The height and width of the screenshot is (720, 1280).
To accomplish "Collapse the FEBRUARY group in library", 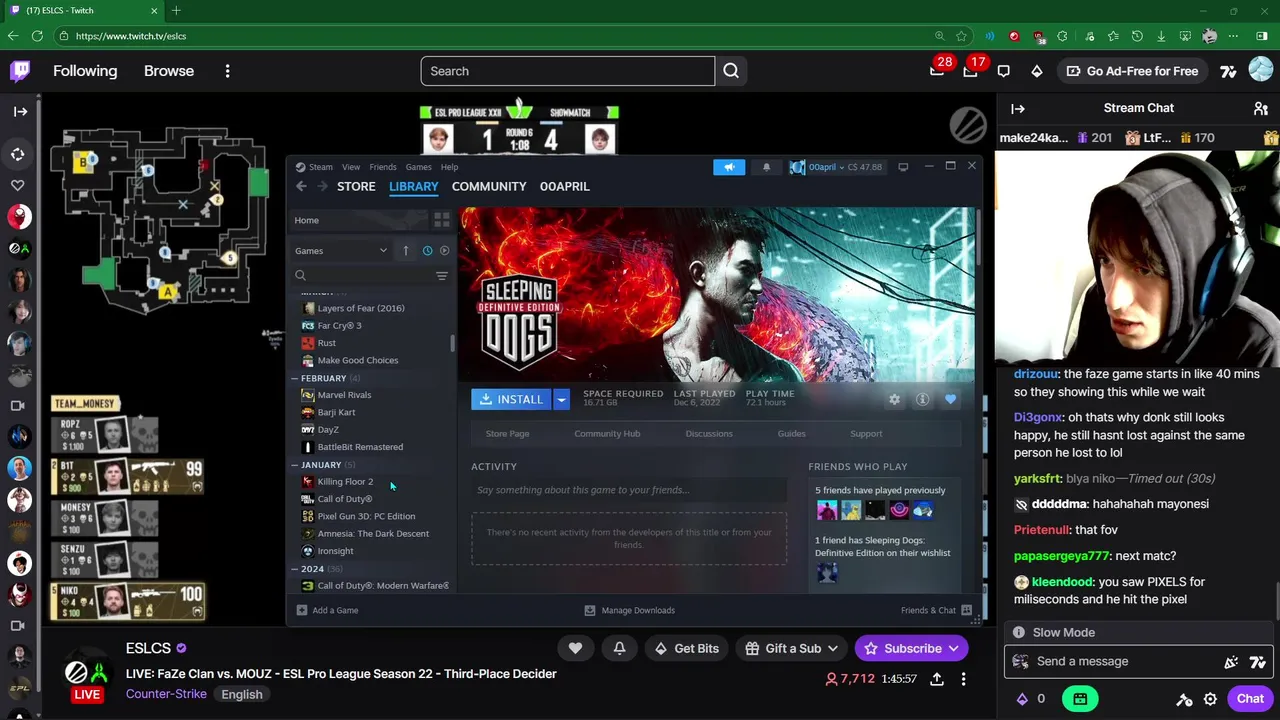I will (x=295, y=378).
